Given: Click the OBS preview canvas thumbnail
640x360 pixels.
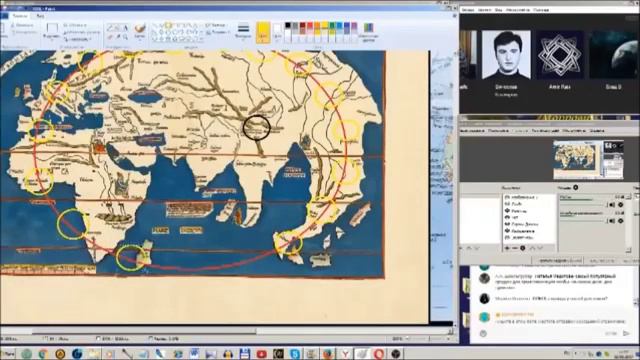Looking at the screenshot, I should (x=588, y=159).
